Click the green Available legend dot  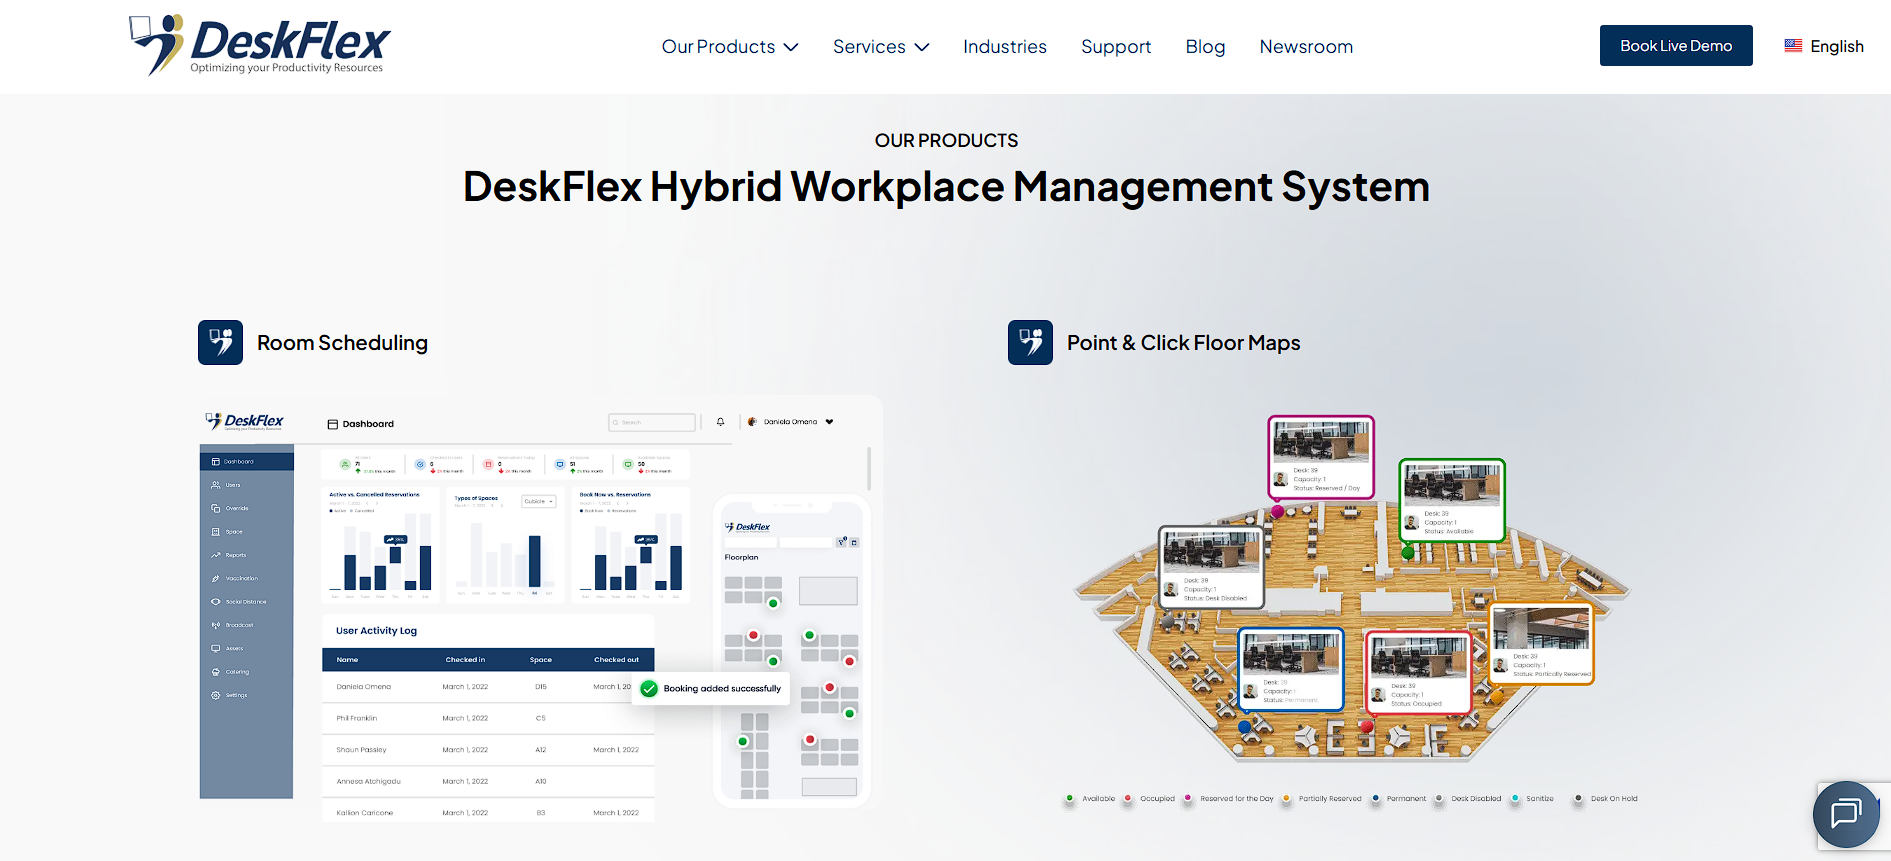pos(1069,798)
